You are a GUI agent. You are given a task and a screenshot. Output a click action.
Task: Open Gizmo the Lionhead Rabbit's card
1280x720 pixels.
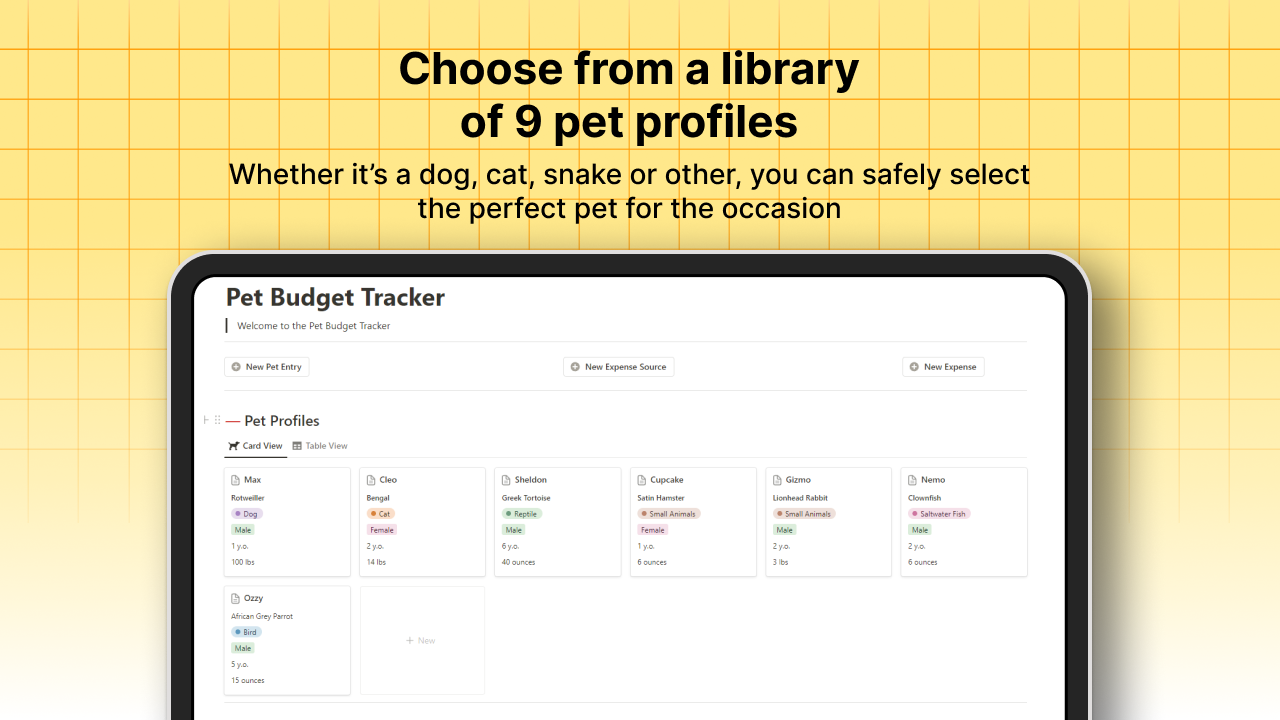point(828,520)
